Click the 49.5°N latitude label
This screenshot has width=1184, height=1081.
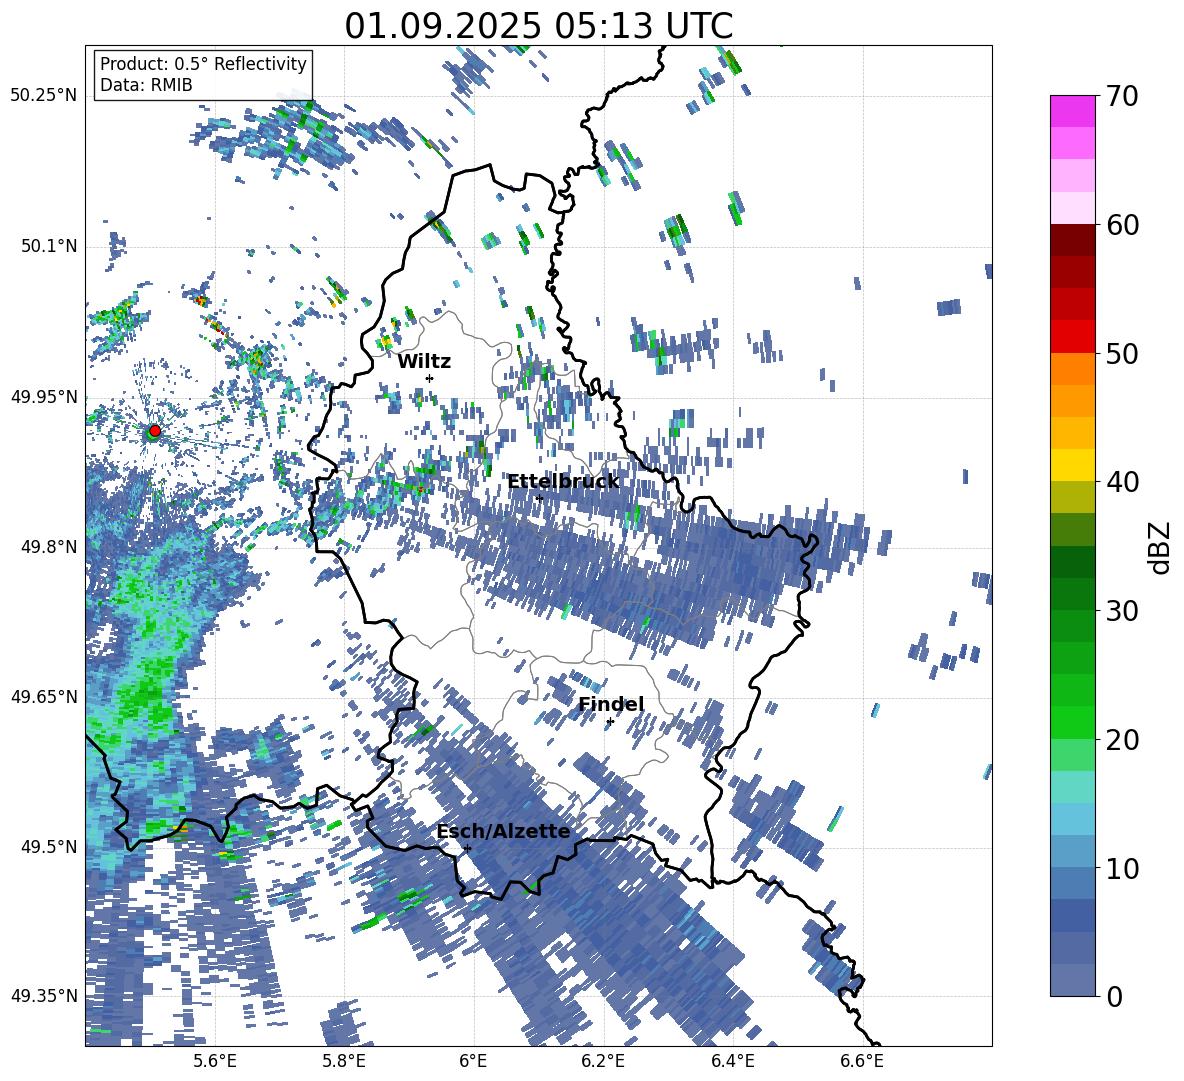coord(48,846)
